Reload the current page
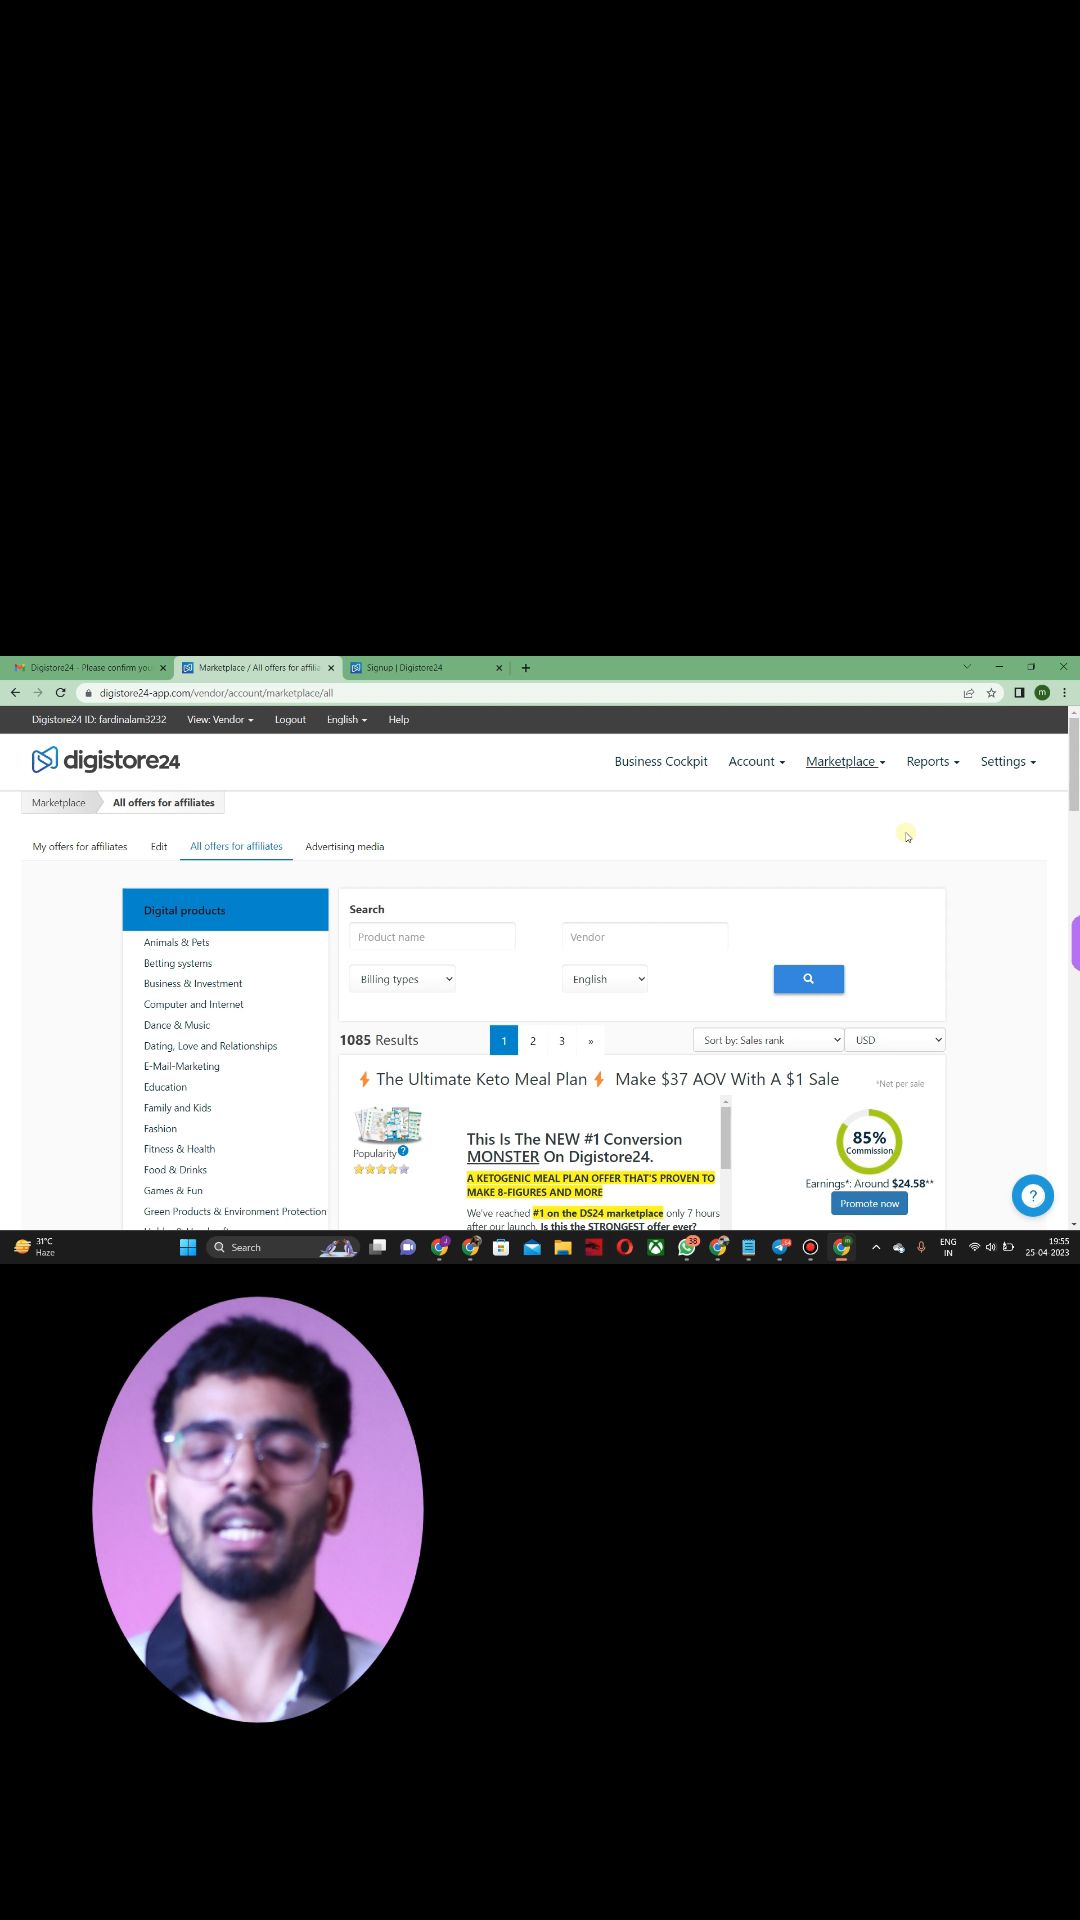This screenshot has height=1920, width=1080. (x=60, y=692)
